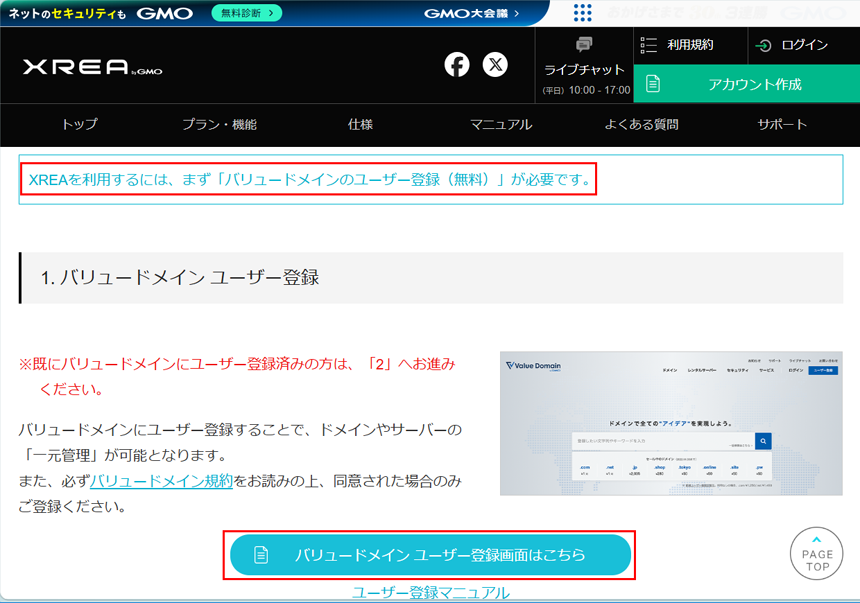This screenshot has width=860, height=603.
Task: Click the GMO logo in top banner
Action: pos(165,13)
